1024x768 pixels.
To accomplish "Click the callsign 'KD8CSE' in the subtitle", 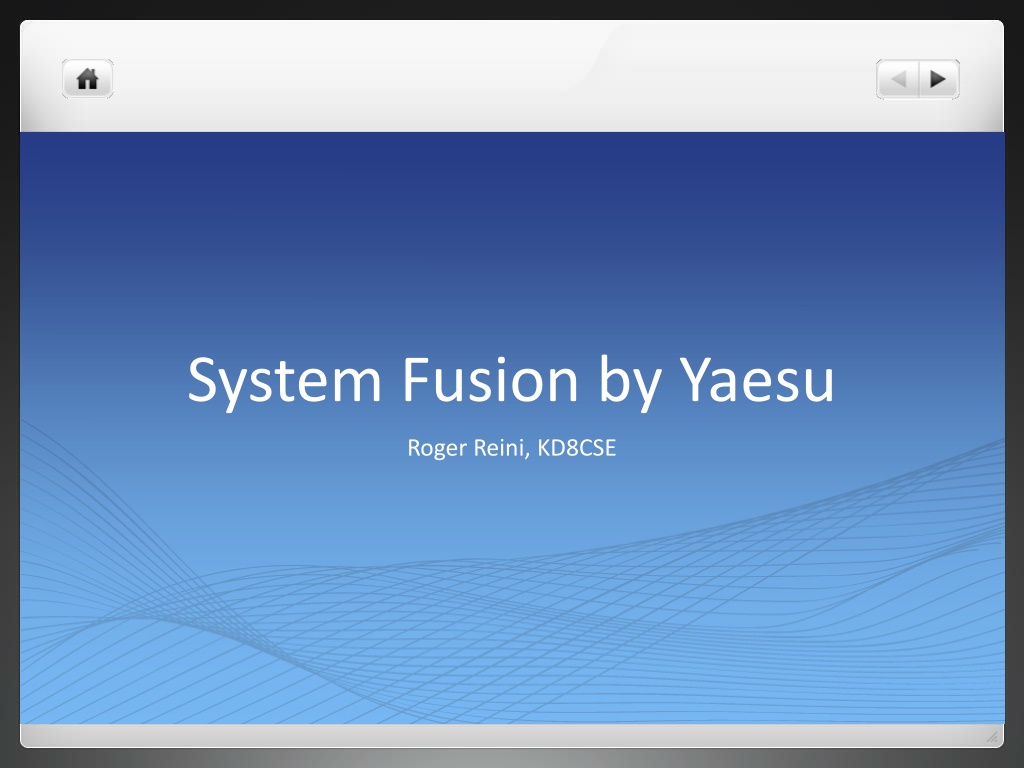I will tap(577, 448).
